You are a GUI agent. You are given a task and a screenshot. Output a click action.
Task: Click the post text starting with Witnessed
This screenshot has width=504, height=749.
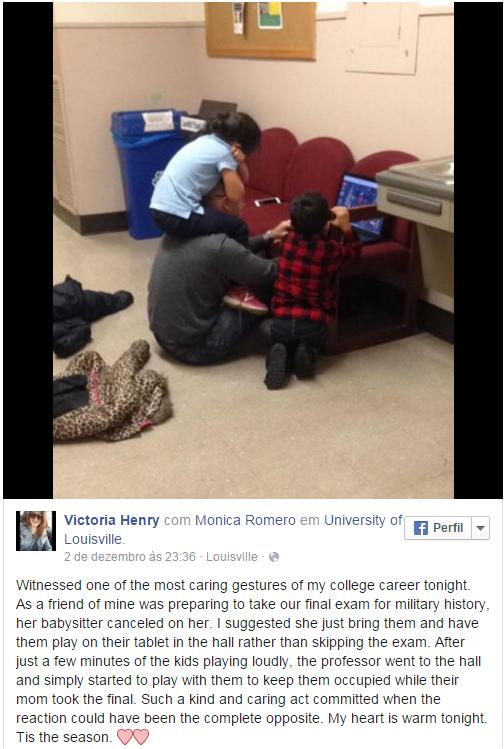(252, 661)
